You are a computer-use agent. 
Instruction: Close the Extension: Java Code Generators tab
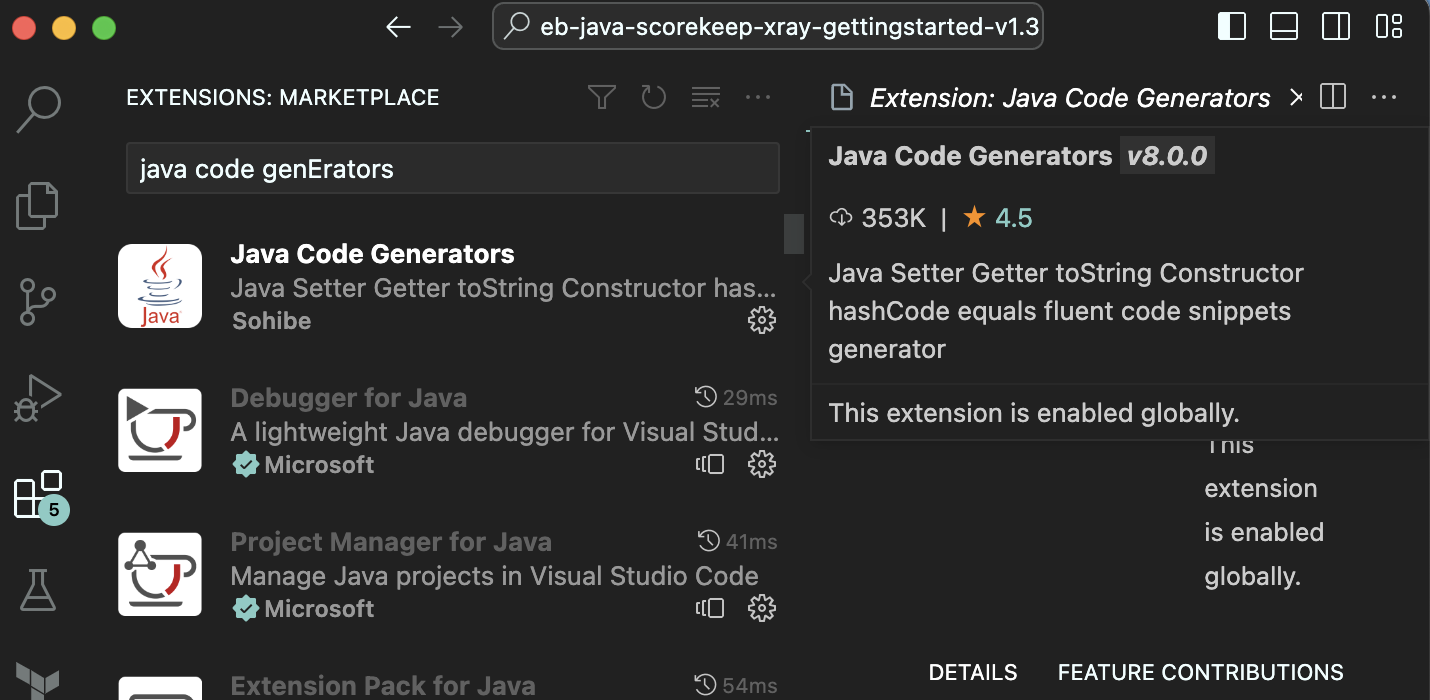pyautogui.click(x=1295, y=98)
